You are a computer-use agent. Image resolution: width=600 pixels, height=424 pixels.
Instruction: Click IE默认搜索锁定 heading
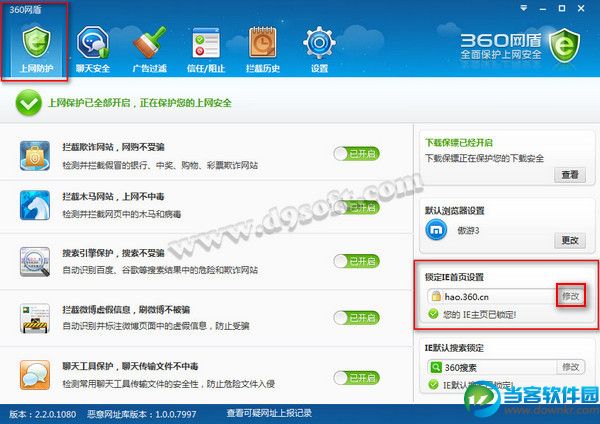[x=455, y=348]
